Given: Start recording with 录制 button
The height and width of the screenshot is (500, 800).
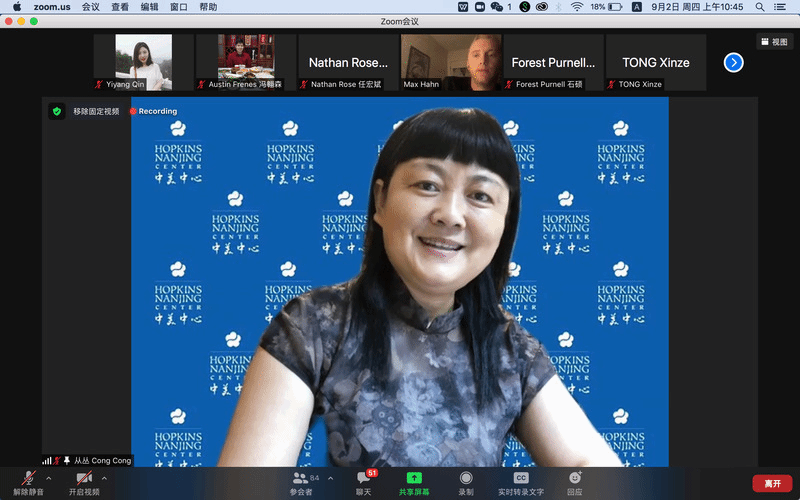Looking at the screenshot, I should 466,483.
